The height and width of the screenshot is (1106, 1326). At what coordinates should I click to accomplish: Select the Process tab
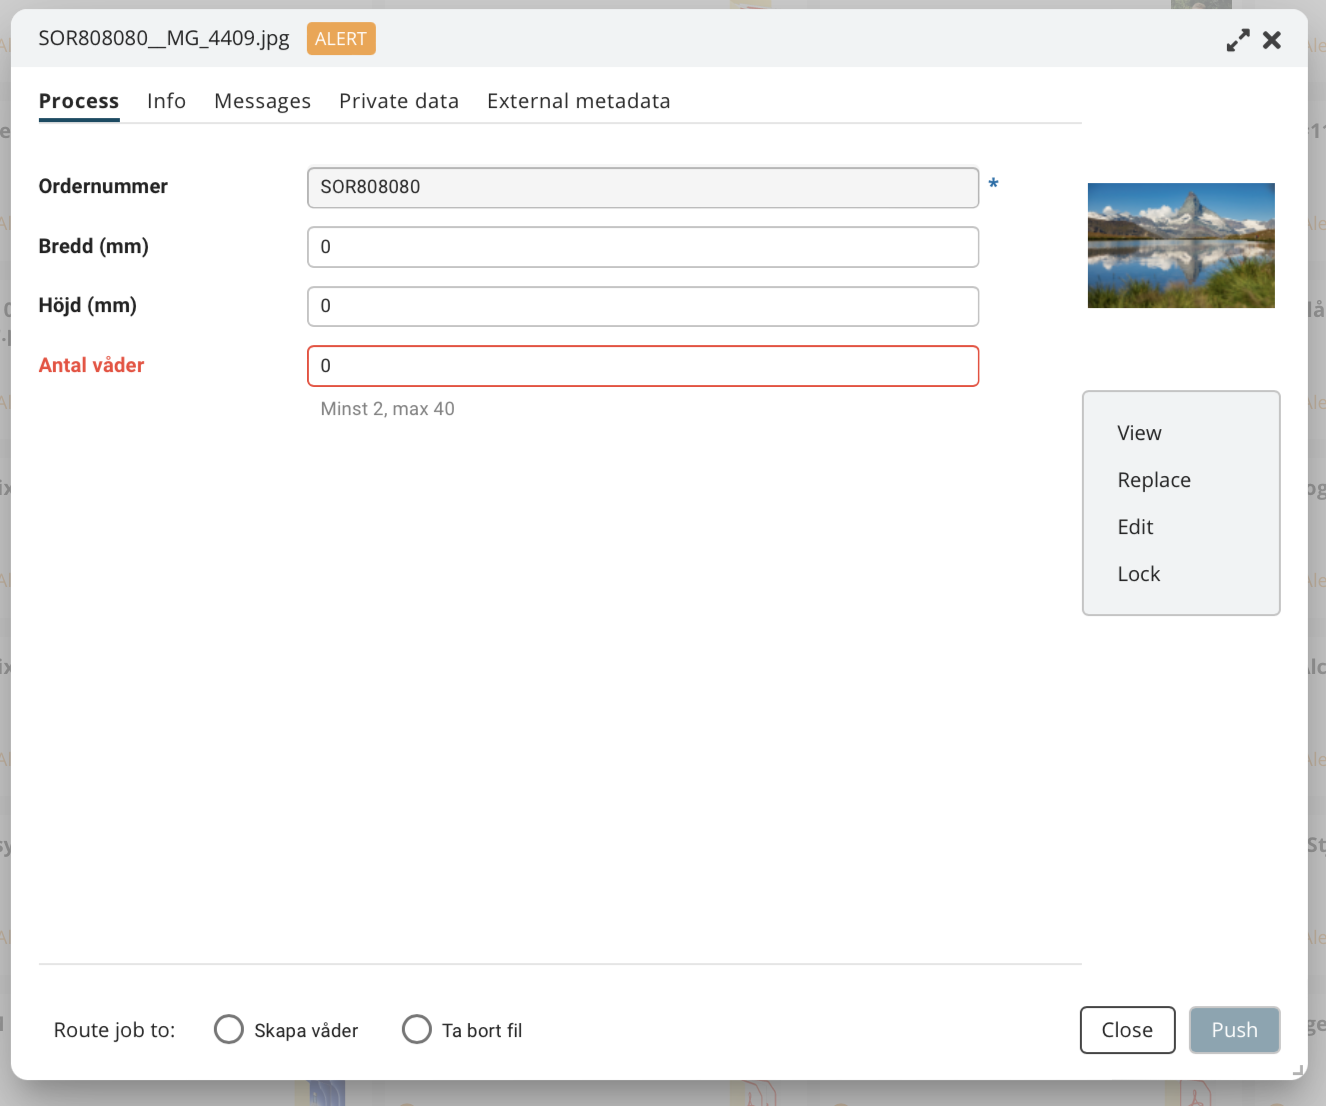pos(79,101)
